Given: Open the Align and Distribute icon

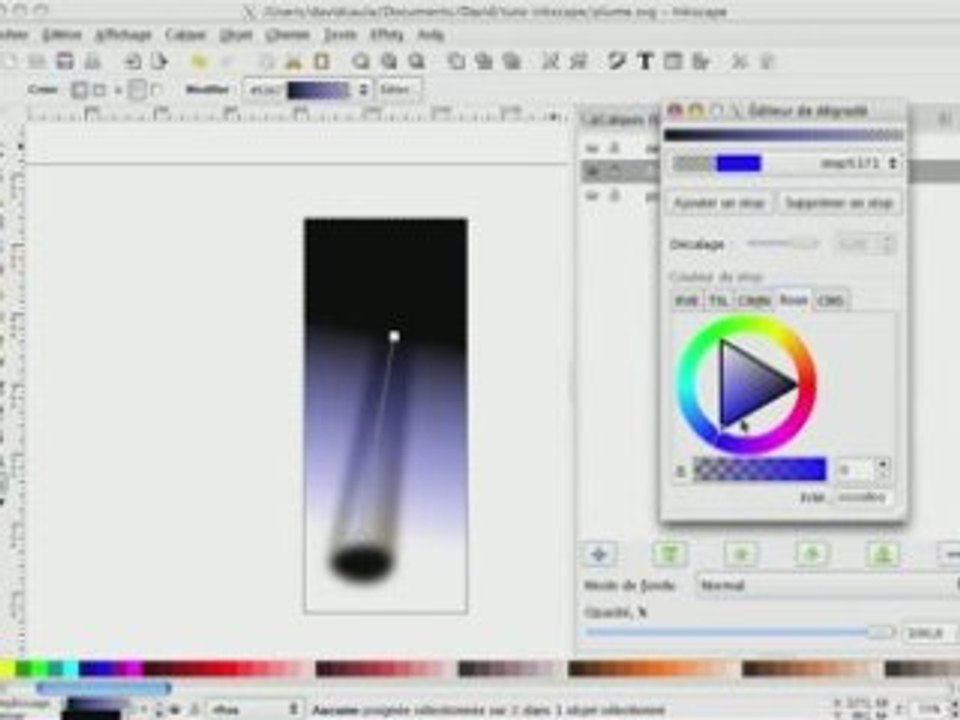Looking at the screenshot, I should tap(700, 61).
